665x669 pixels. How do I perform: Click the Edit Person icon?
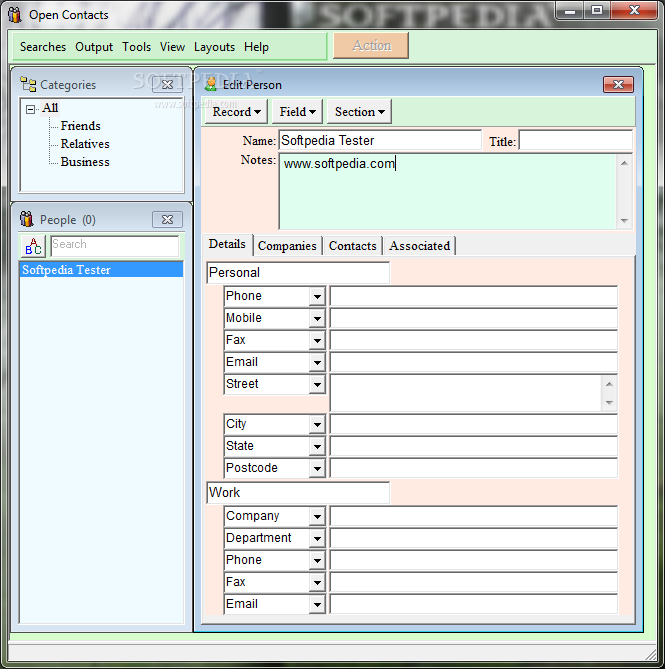click(x=211, y=84)
